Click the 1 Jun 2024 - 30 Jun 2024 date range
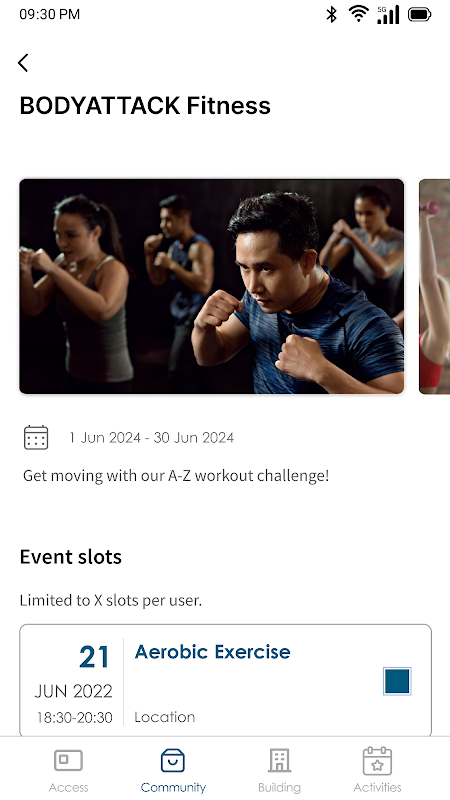Viewport: 450px width, 800px height. point(152,438)
